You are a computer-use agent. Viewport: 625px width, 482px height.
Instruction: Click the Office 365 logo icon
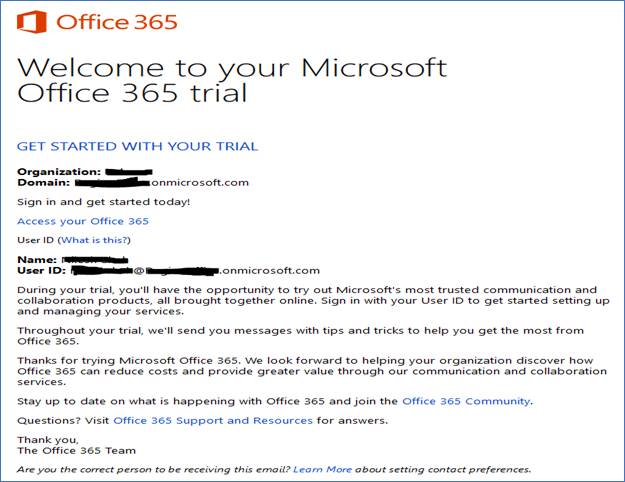point(31,22)
